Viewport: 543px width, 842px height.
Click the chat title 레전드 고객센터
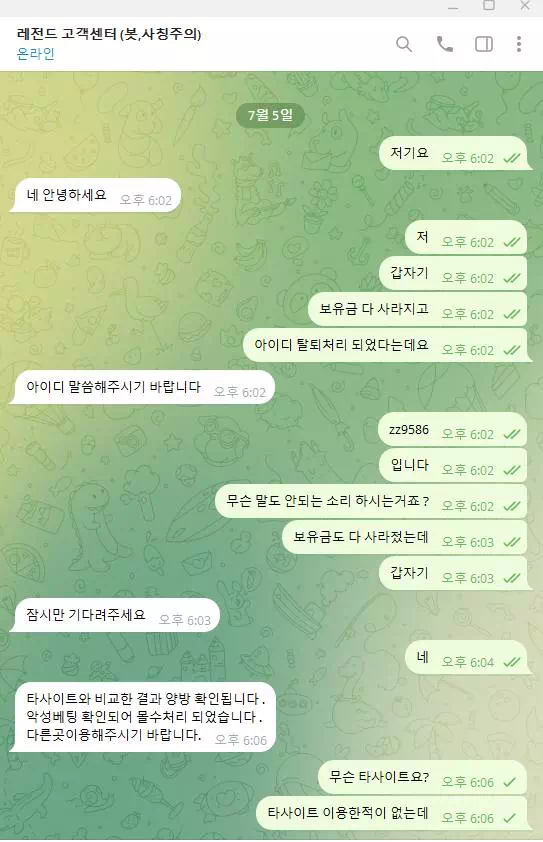[109, 34]
